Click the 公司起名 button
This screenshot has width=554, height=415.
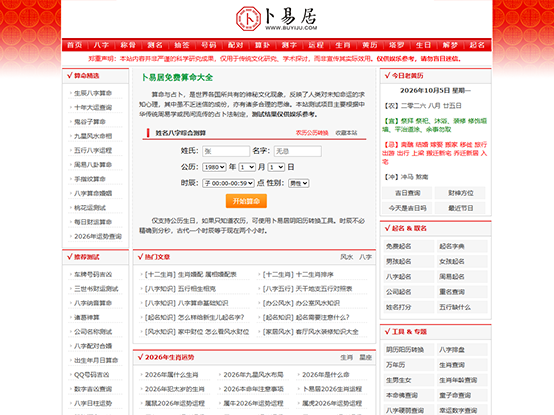pos(408,292)
